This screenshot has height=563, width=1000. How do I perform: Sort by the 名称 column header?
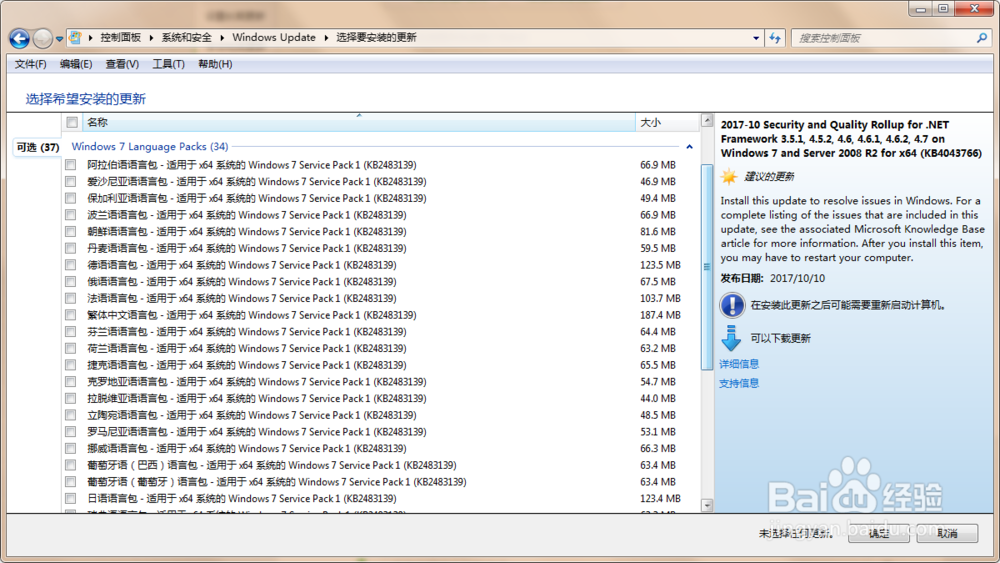pyautogui.click(x=358, y=122)
